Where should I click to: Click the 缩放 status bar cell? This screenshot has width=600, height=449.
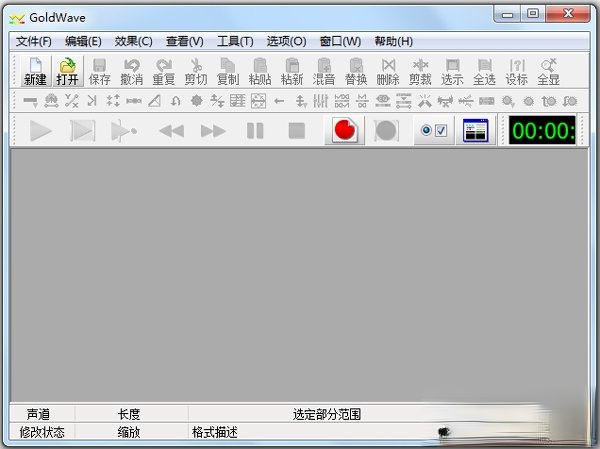click(x=129, y=433)
